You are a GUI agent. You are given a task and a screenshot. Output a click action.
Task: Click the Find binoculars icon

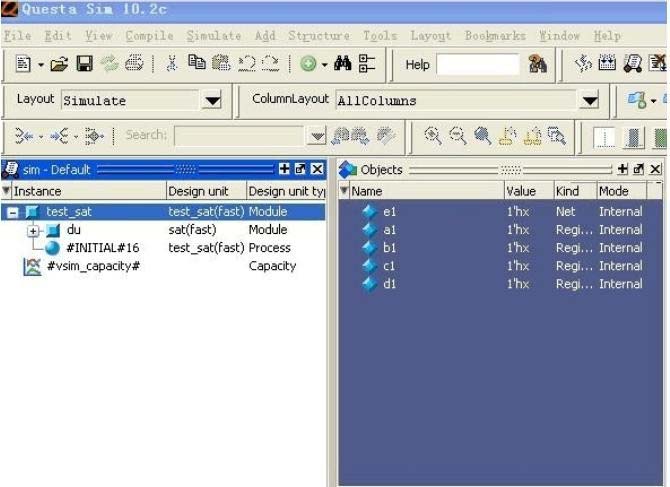pyautogui.click(x=343, y=64)
